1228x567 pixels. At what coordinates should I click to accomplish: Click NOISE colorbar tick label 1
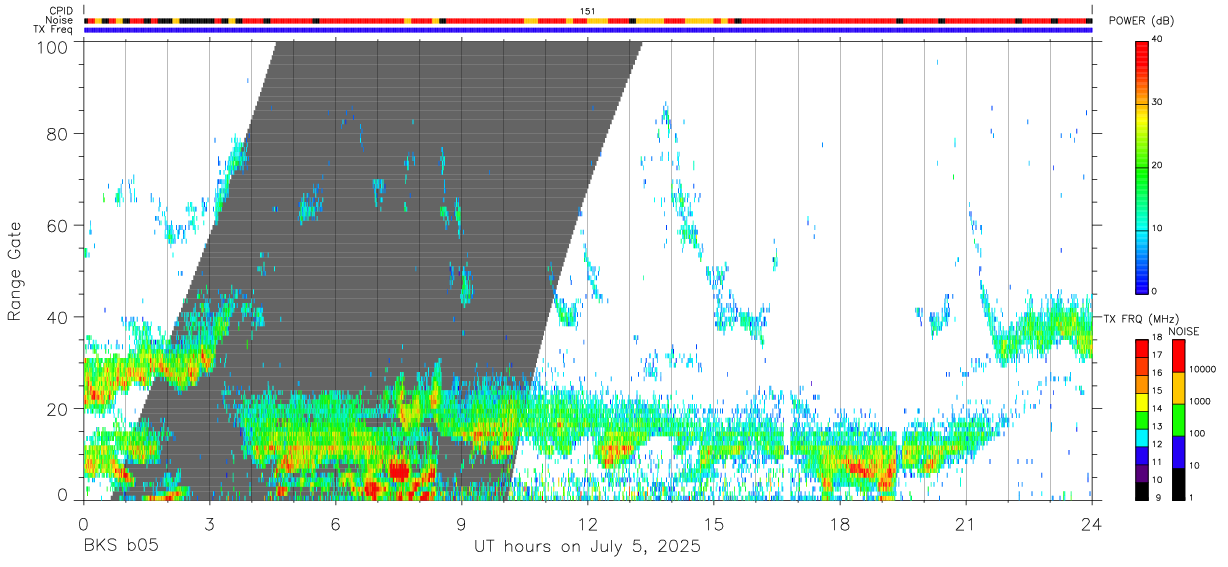click(1192, 497)
